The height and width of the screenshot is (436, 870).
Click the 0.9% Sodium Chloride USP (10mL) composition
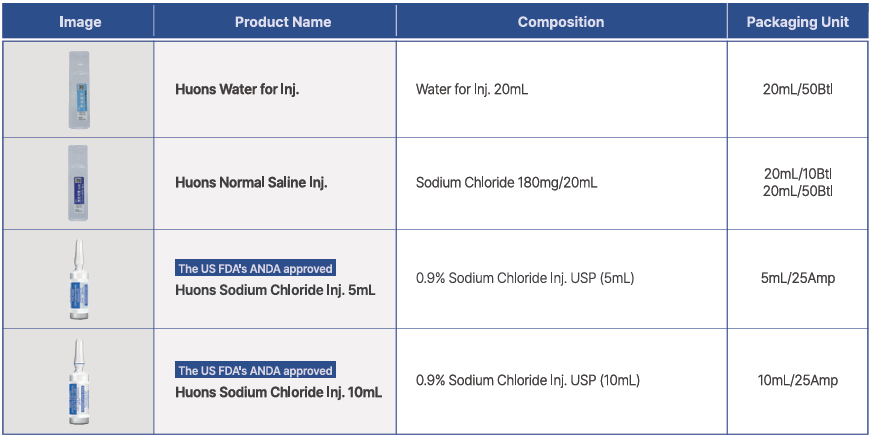pyautogui.click(x=528, y=380)
